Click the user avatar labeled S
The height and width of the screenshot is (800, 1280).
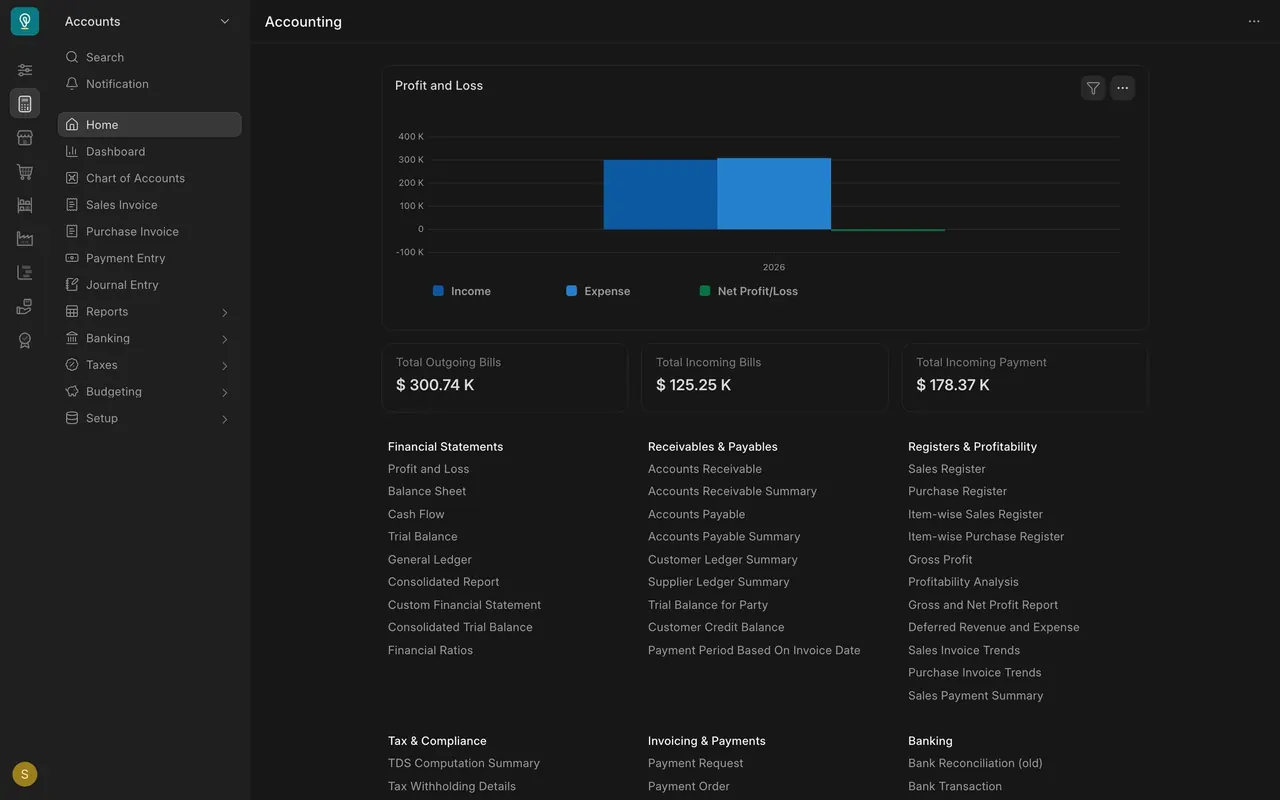click(x=25, y=774)
